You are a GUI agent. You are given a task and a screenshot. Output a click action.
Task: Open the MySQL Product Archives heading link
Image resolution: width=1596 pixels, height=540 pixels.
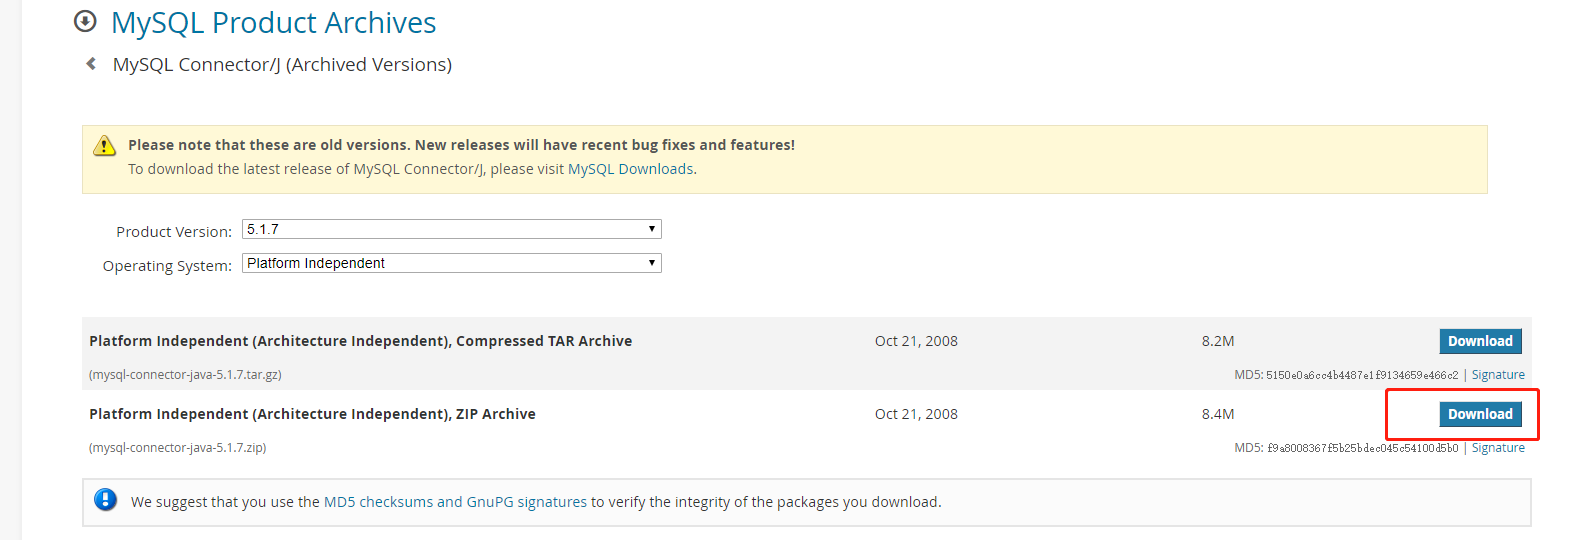coord(273,22)
